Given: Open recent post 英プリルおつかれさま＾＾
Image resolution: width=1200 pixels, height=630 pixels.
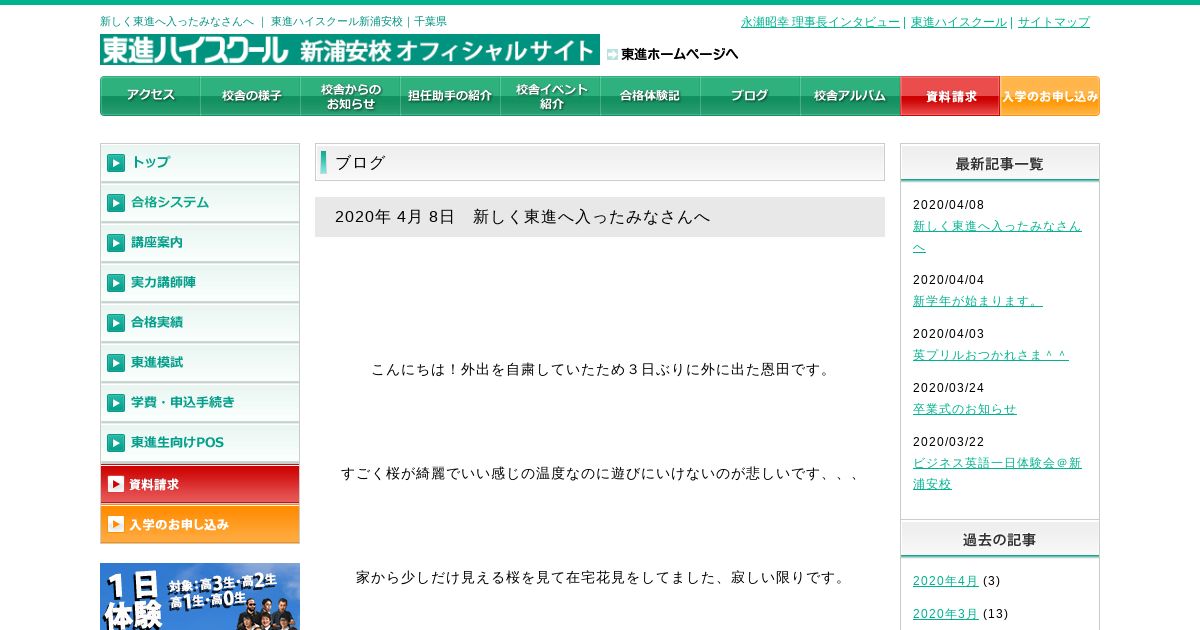Looking at the screenshot, I should [x=990, y=355].
